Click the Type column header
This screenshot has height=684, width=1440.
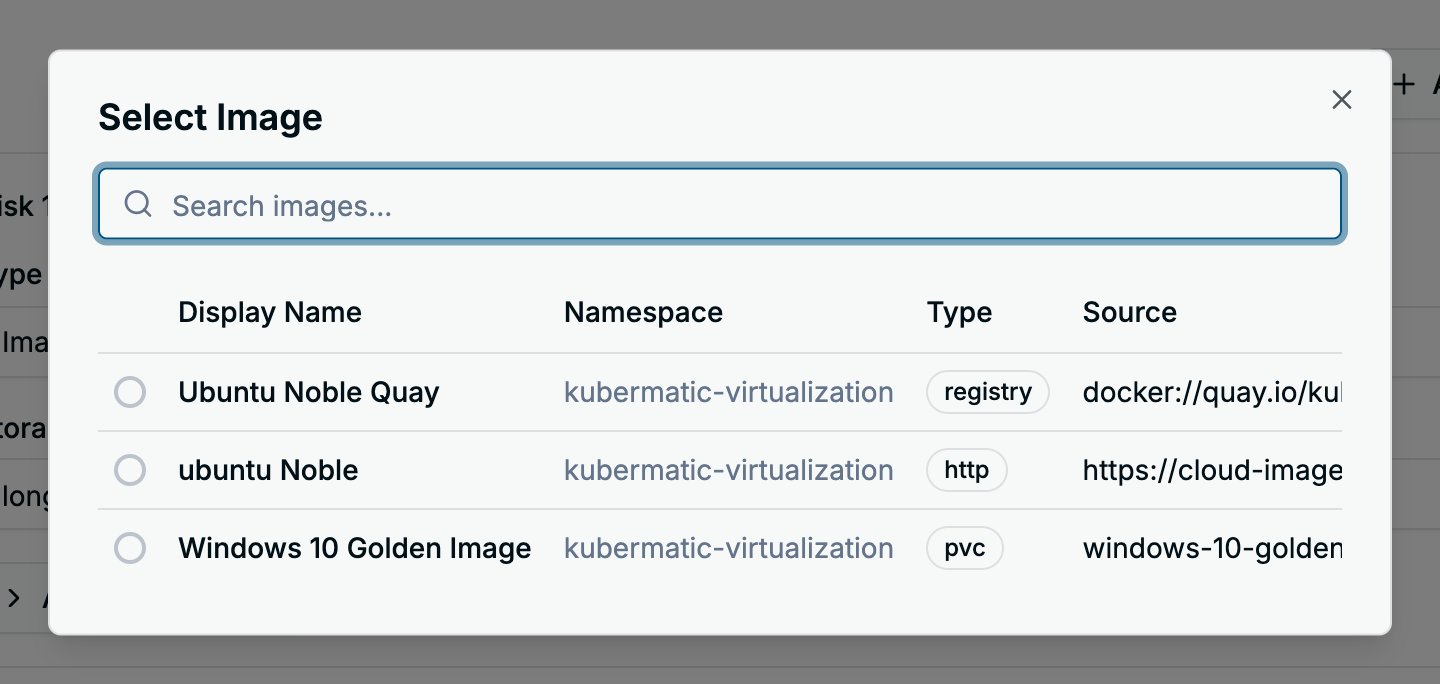click(x=959, y=312)
